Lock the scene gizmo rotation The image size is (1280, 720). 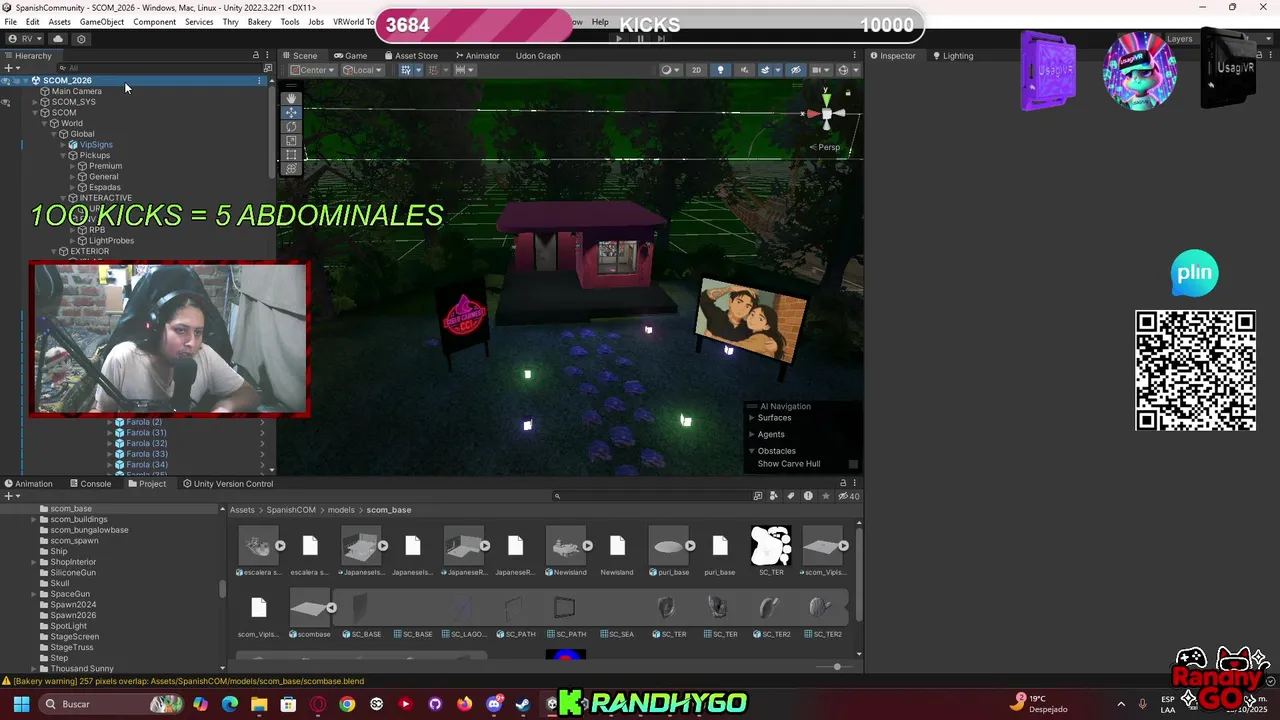(848, 93)
